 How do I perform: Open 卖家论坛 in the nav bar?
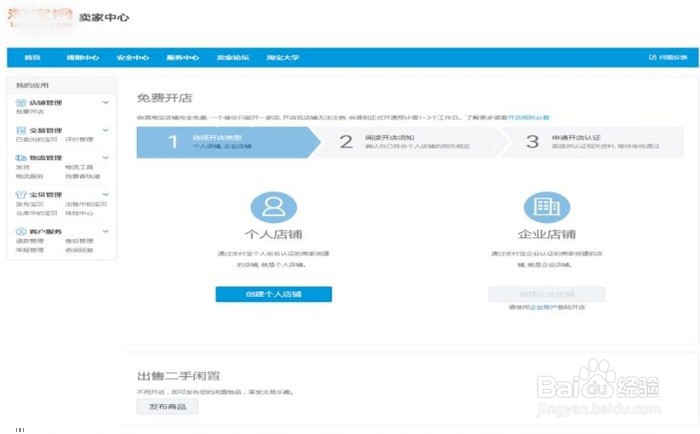click(233, 58)
